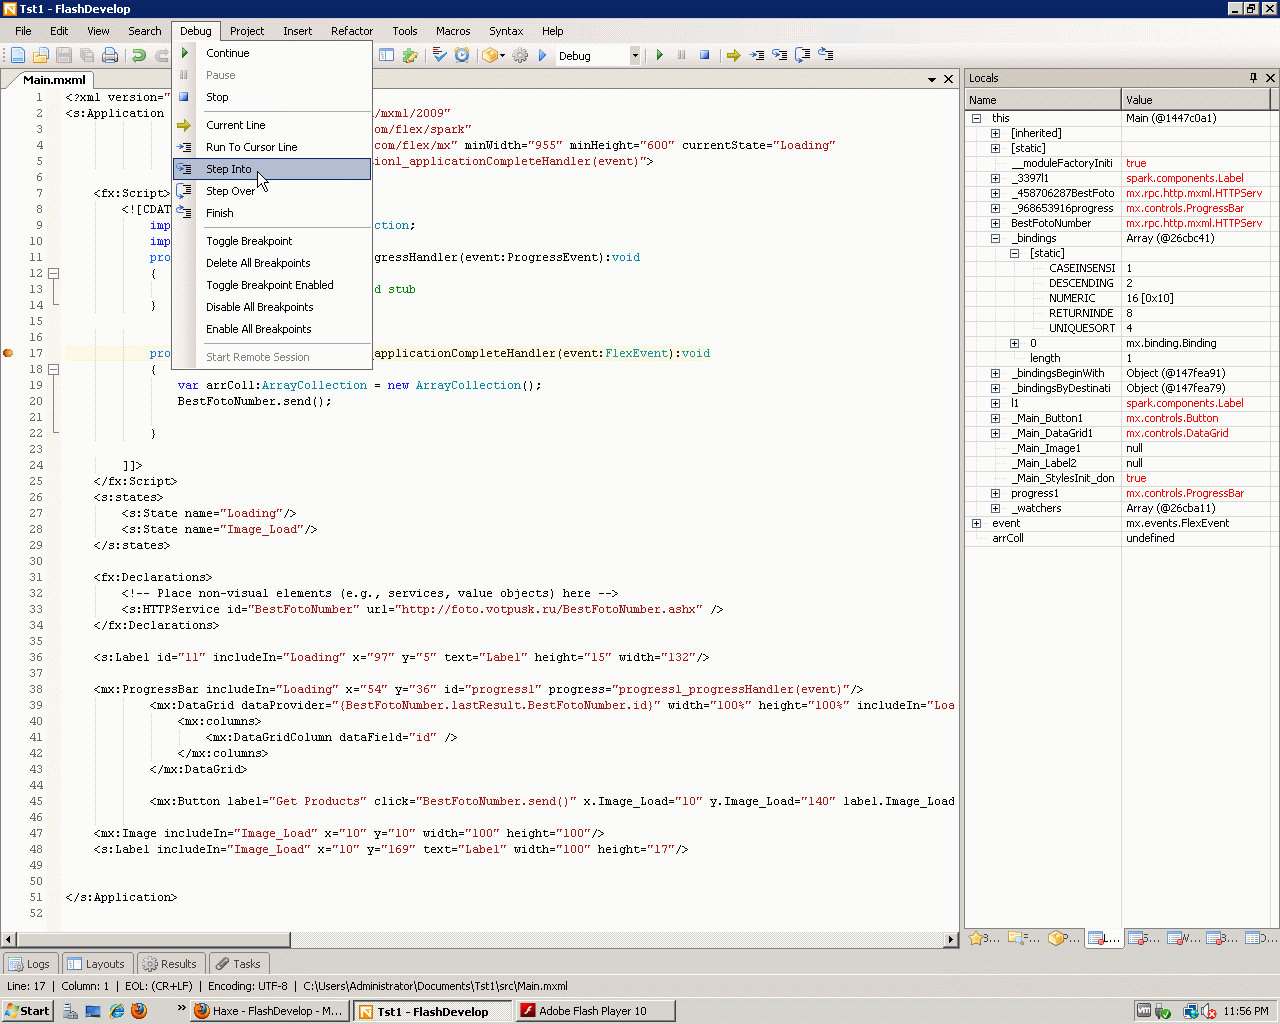The height and width of the screenshot is (1024, 1280).
Task: Open Adobe Flash Player 10 taskbar button
Action: (x=593, y=1011)
